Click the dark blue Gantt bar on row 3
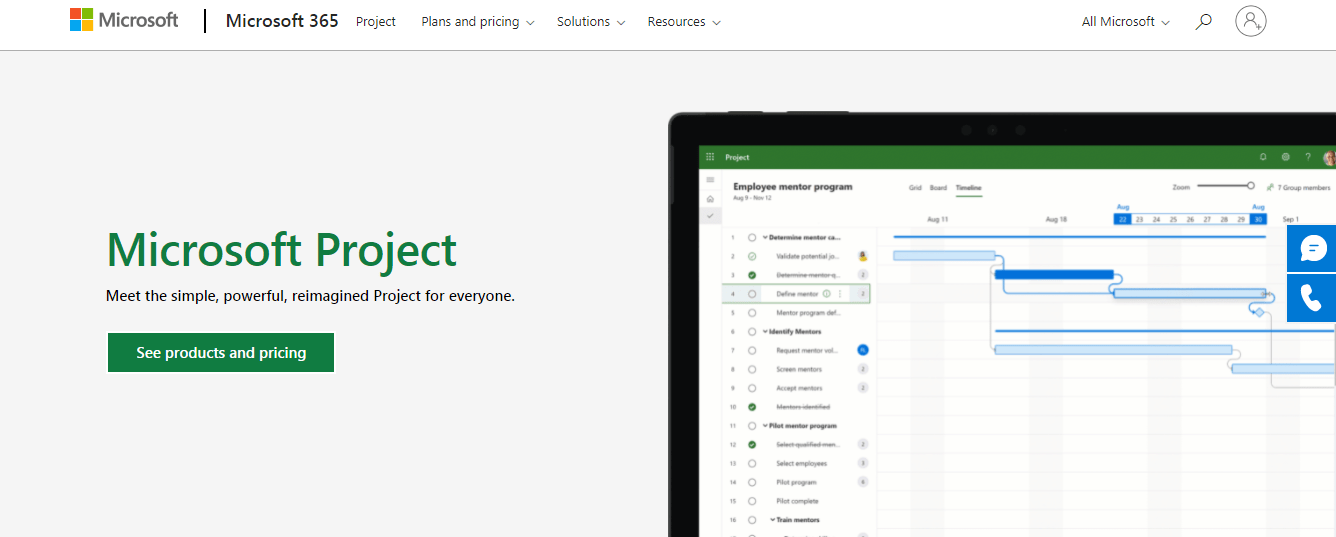Image resolution: width=1336 pixels, height=537 pixels. pos(1054,274)
